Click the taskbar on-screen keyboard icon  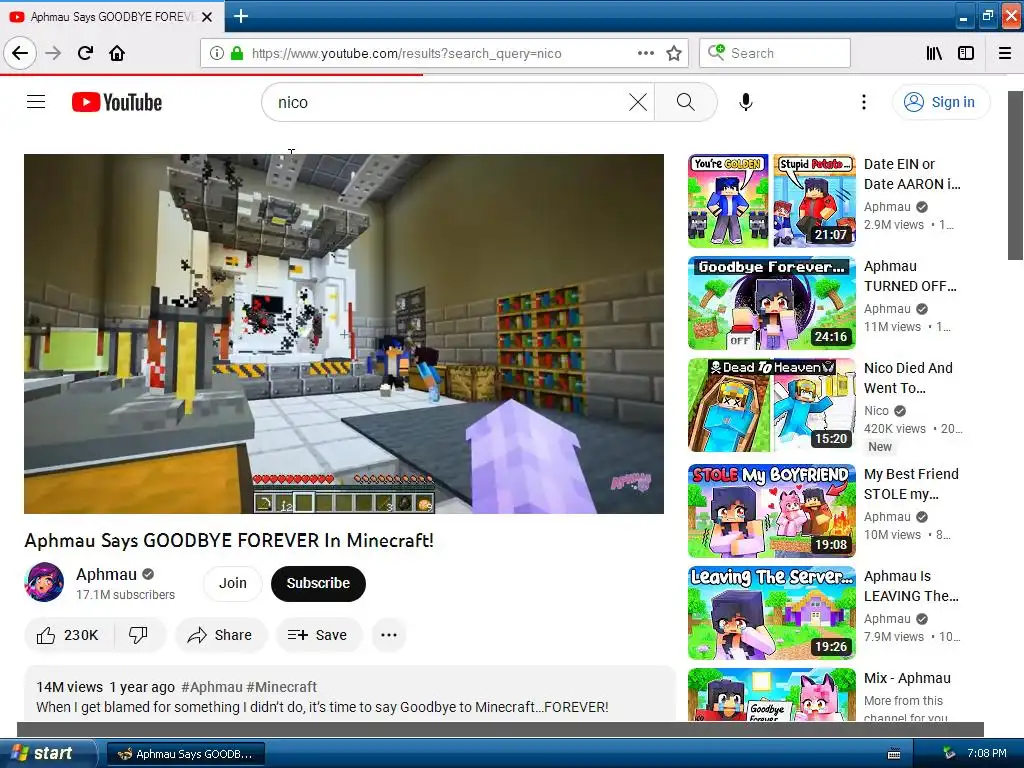point(894,754)
